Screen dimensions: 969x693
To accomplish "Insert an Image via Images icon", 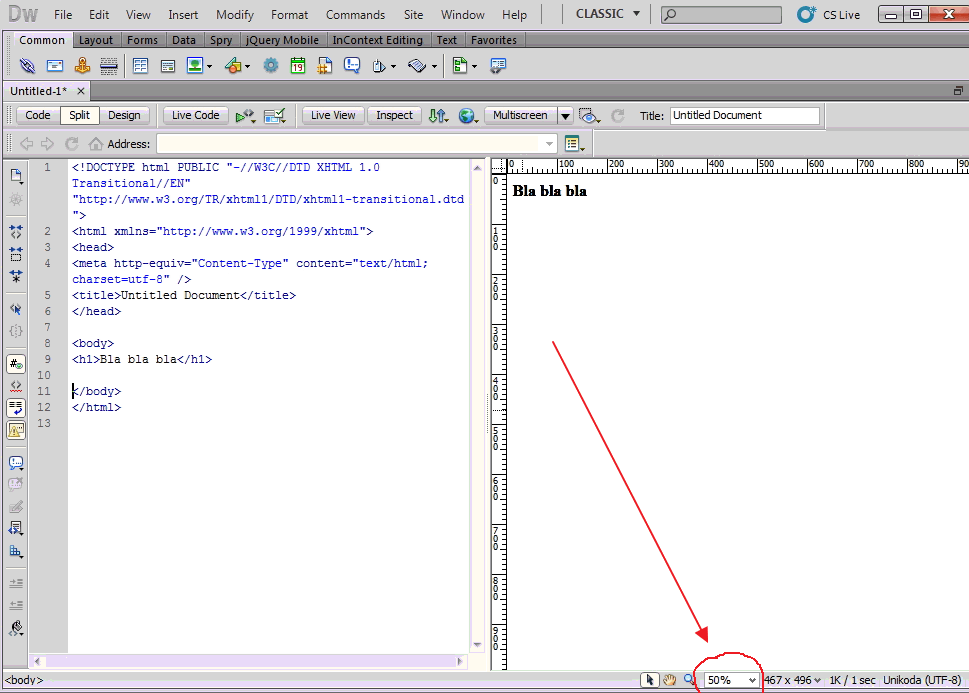I will (x=195, y=66).
